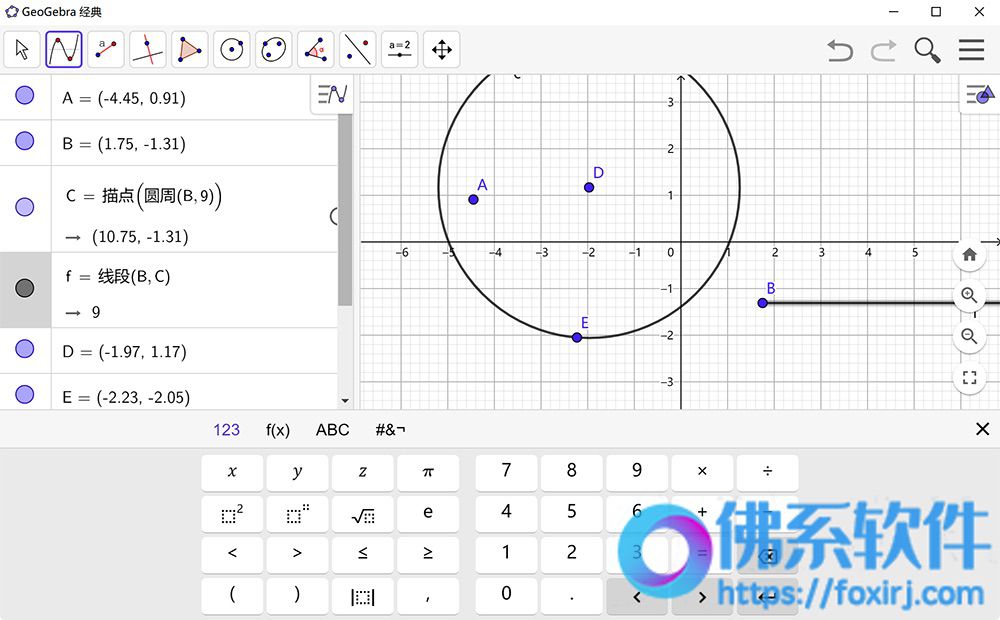The height and width of the screenshot is (620, 1000).
Task: Switch keyboard to f(x) tab
Action: coord(277,430)
